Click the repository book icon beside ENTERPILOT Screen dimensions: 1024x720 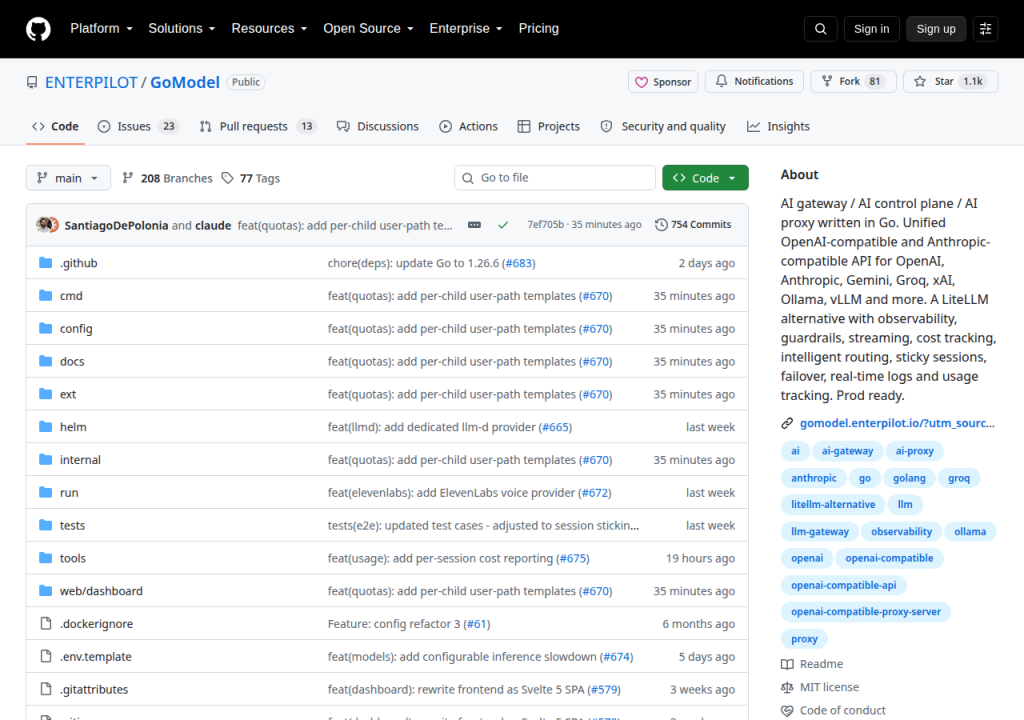32,82
